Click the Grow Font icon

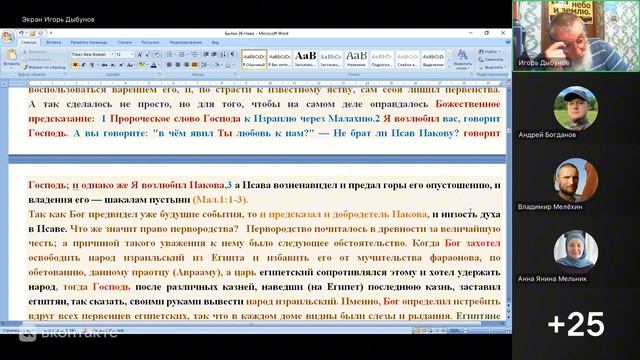pos(140,55)
